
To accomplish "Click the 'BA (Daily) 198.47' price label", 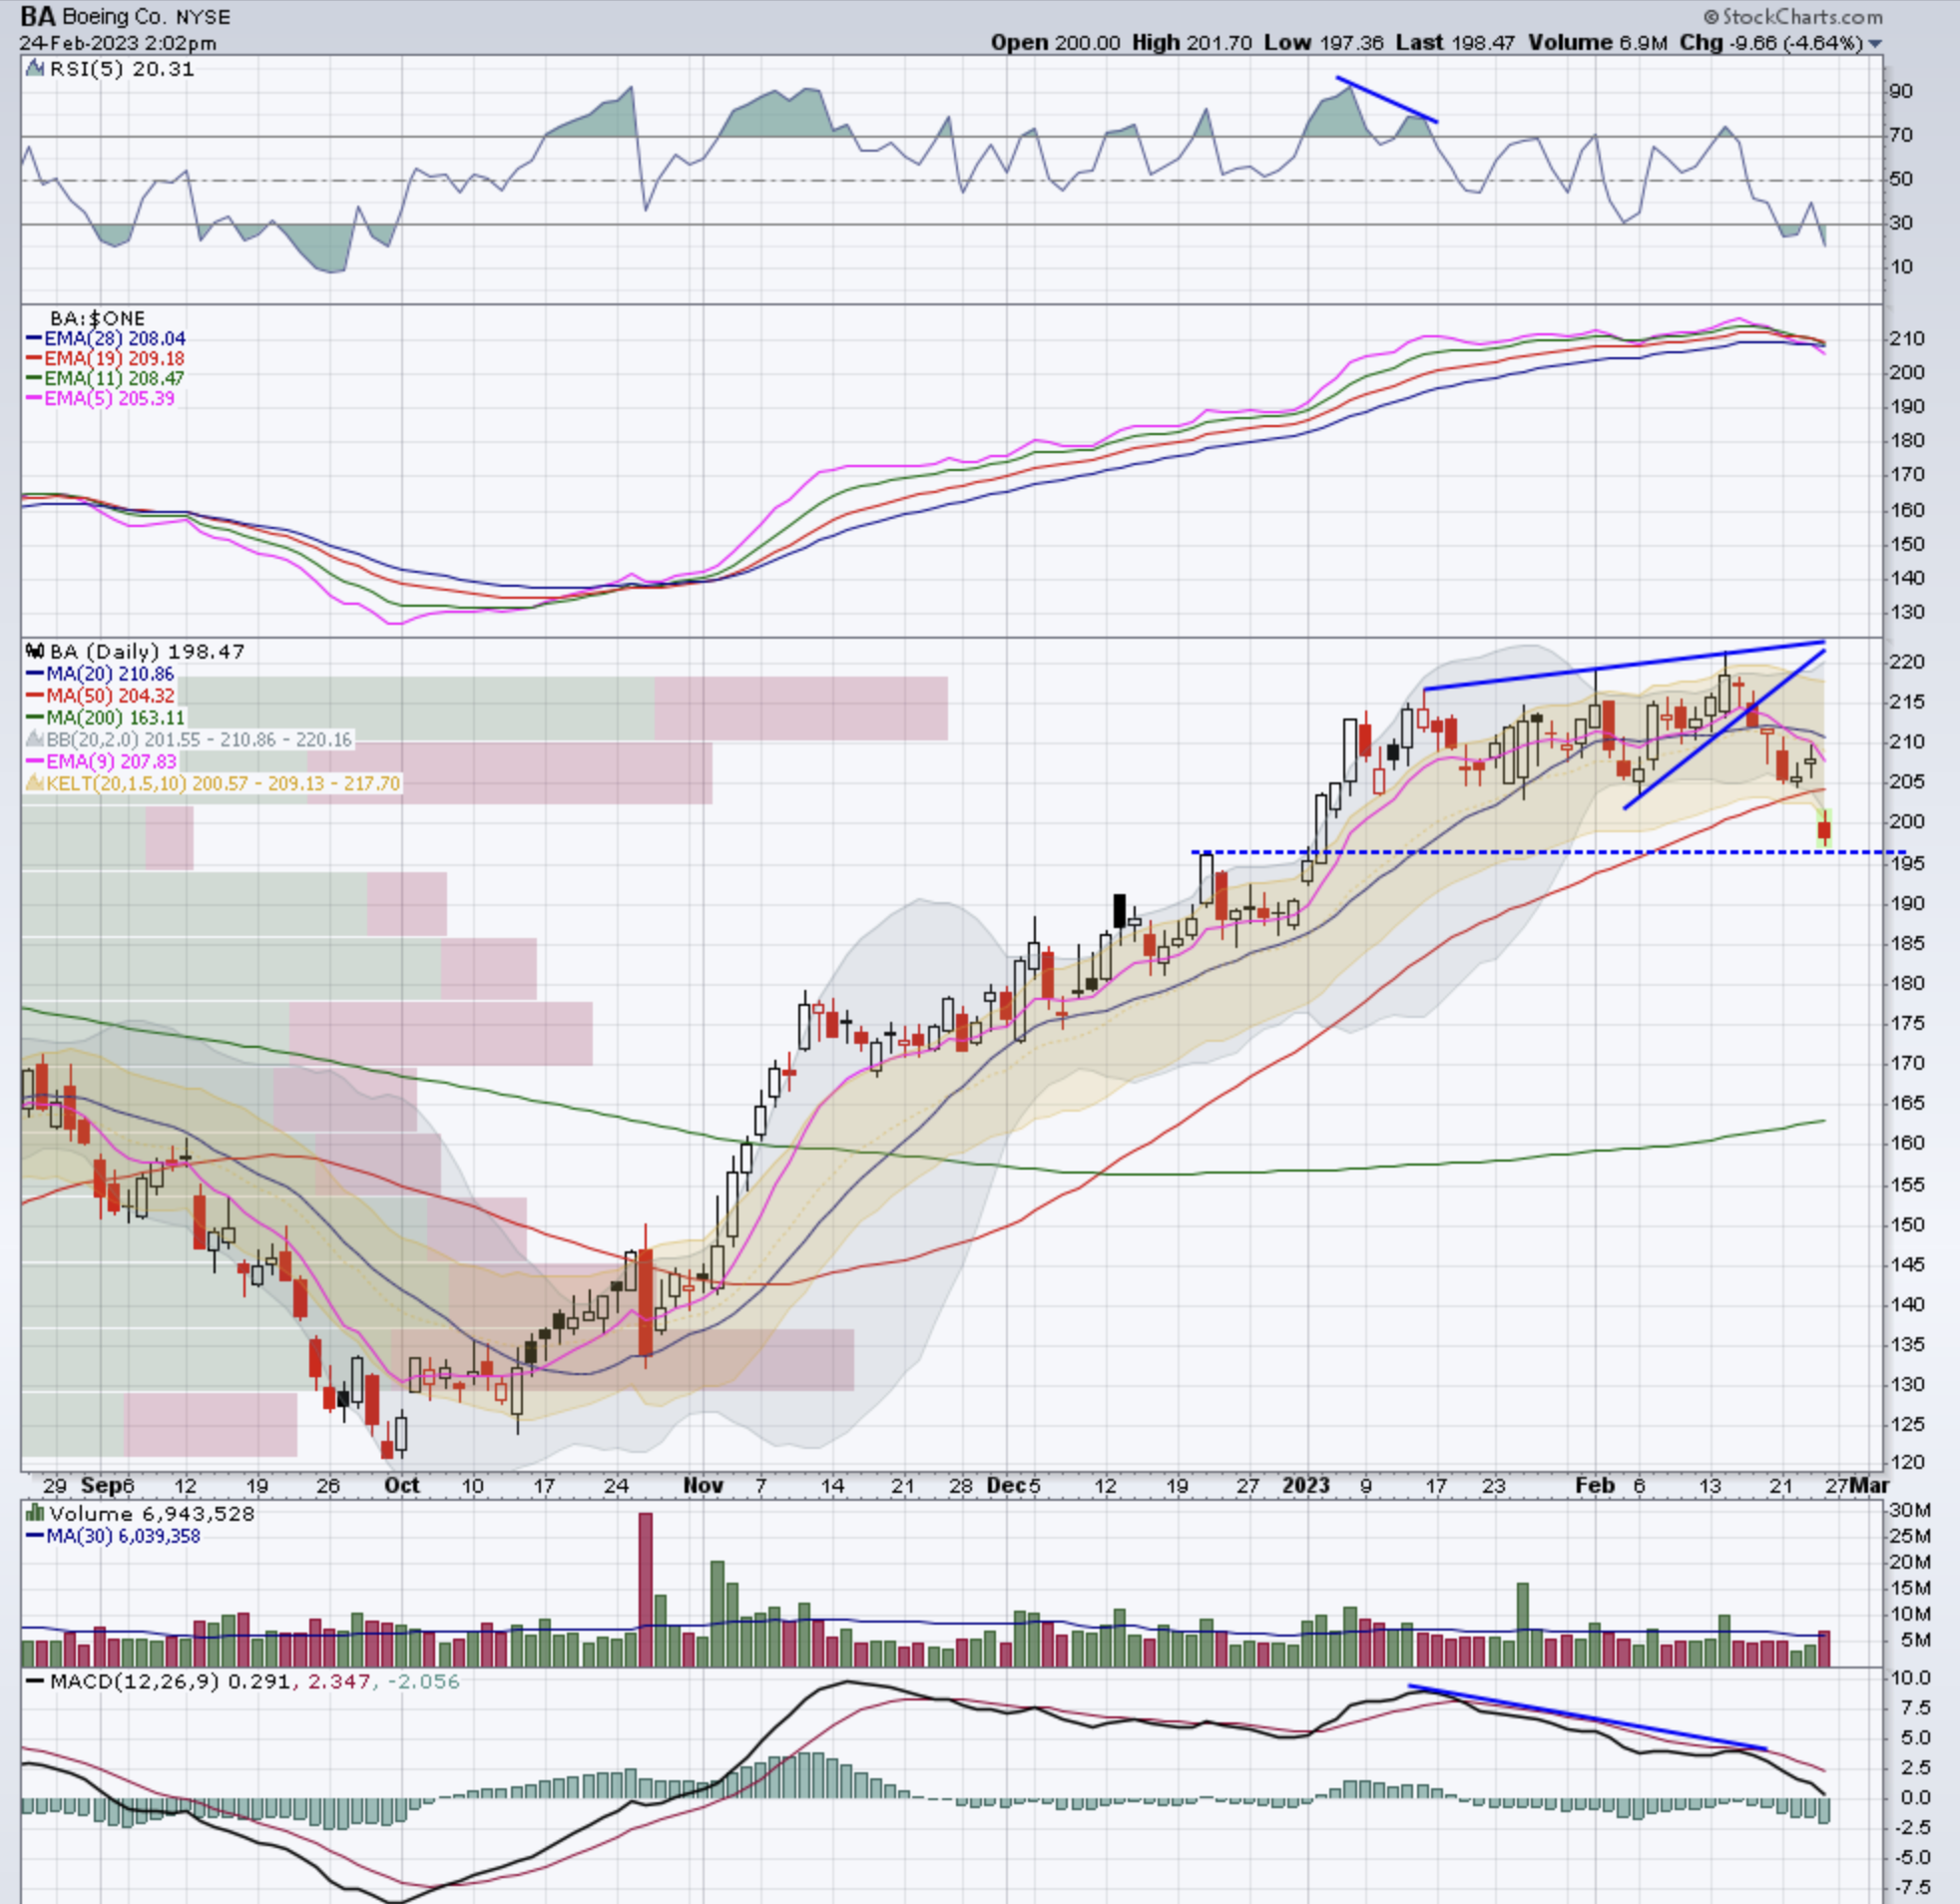I will pyautogui.click(x=147, y=652).
